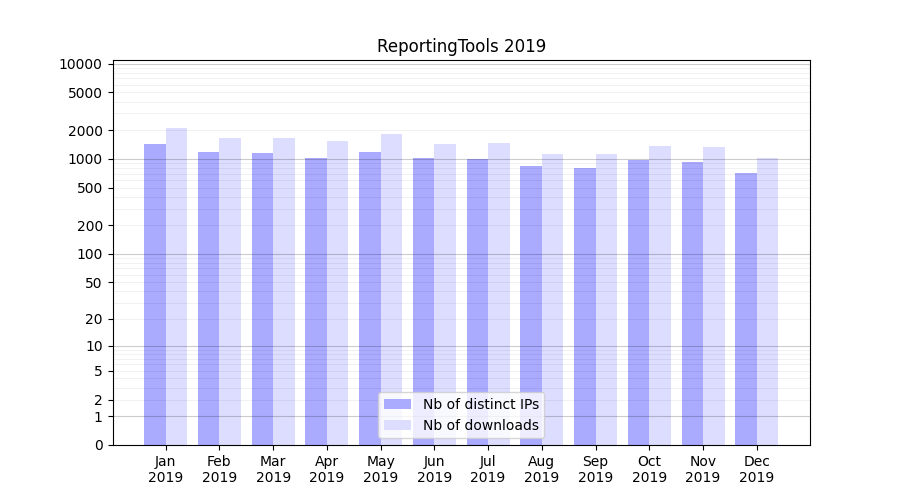Click the 0 y-axis tick label
The height and width of the screenshot is (500, 900).
pyautogui.click(x=98, y=445)
